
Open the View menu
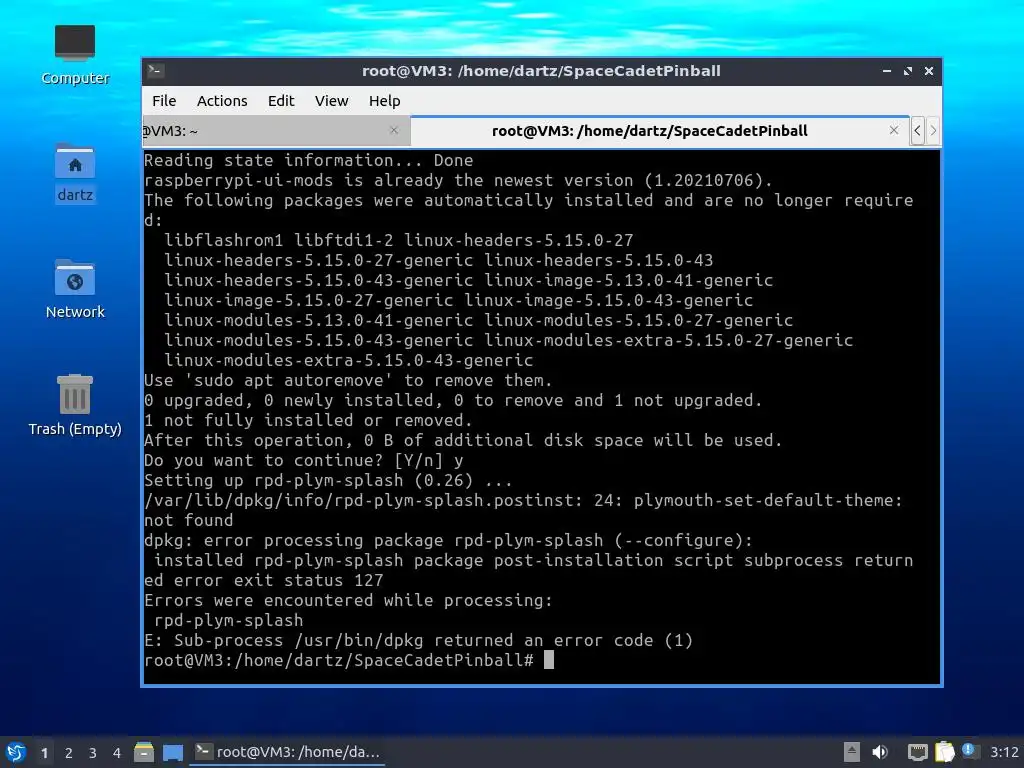pos(331,101)
